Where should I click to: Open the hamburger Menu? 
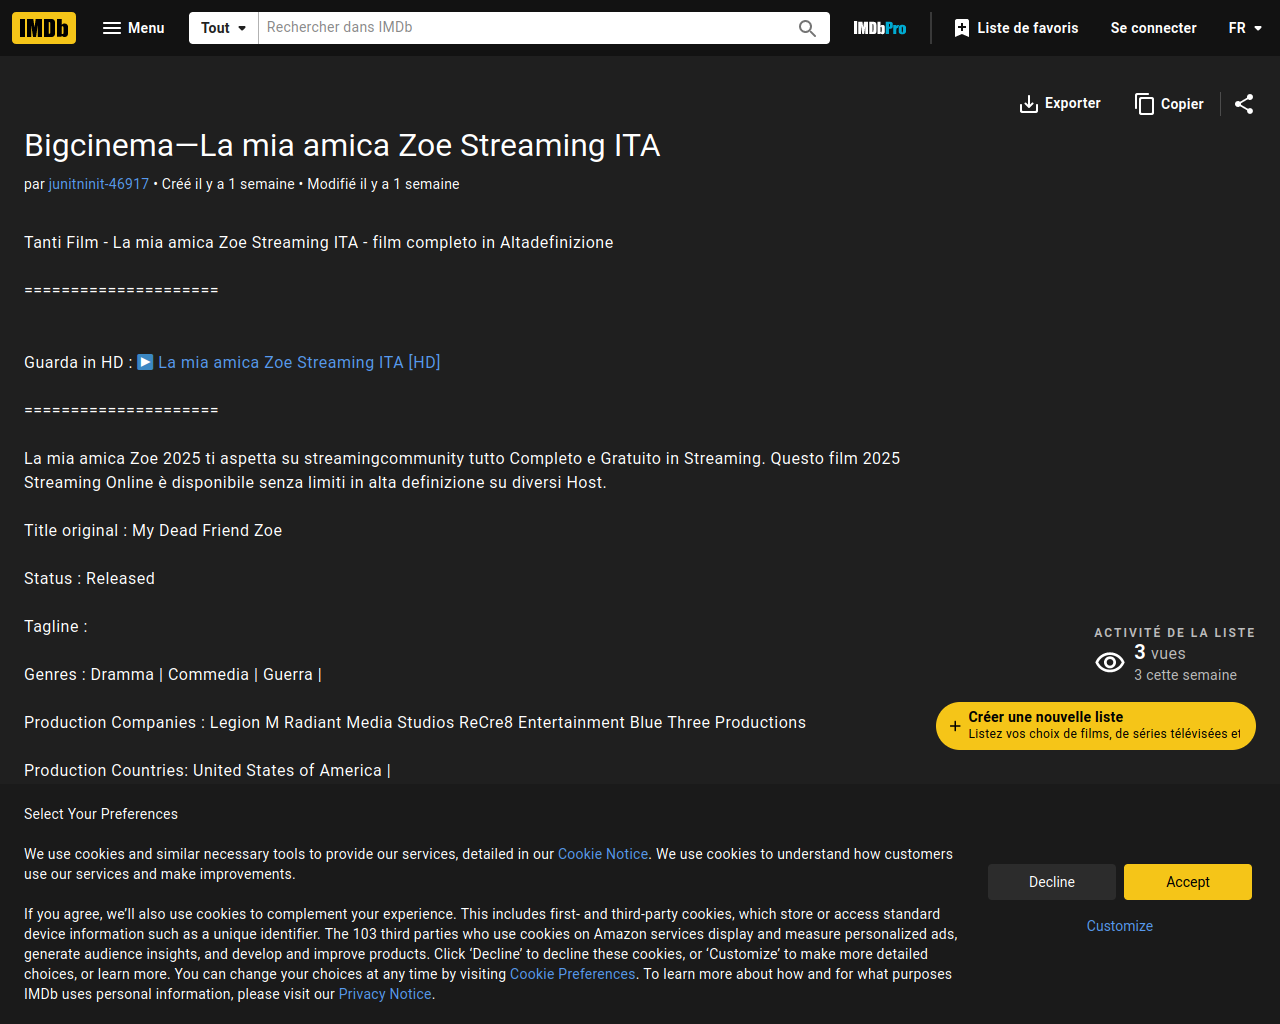click(x=134, y=28)
